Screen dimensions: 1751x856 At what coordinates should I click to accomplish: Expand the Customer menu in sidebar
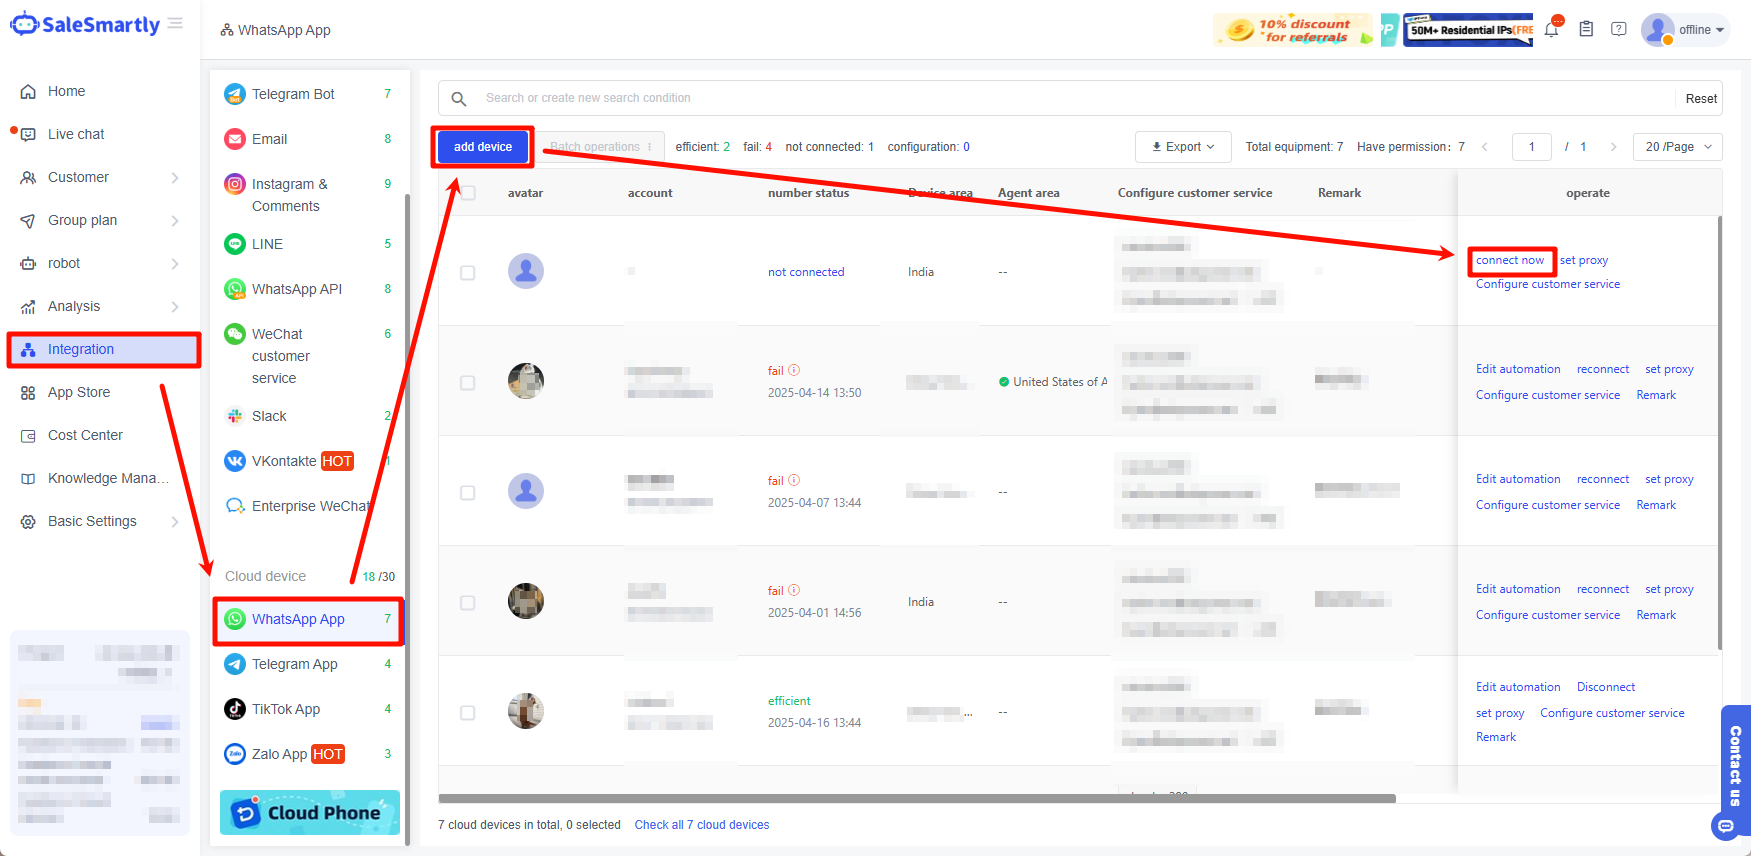[x=98, y=177]
